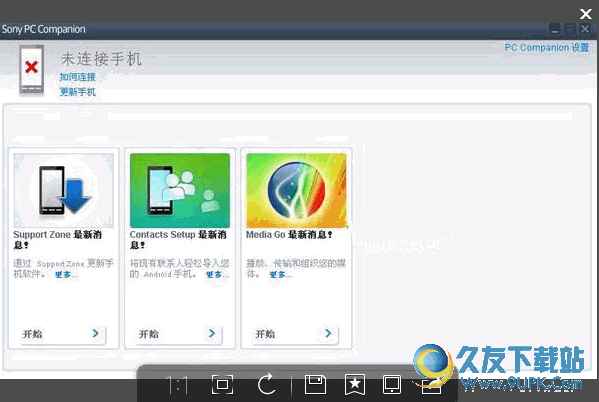
Task: Start Media Go with its 开始 button
Action: [x=296, y=334]
